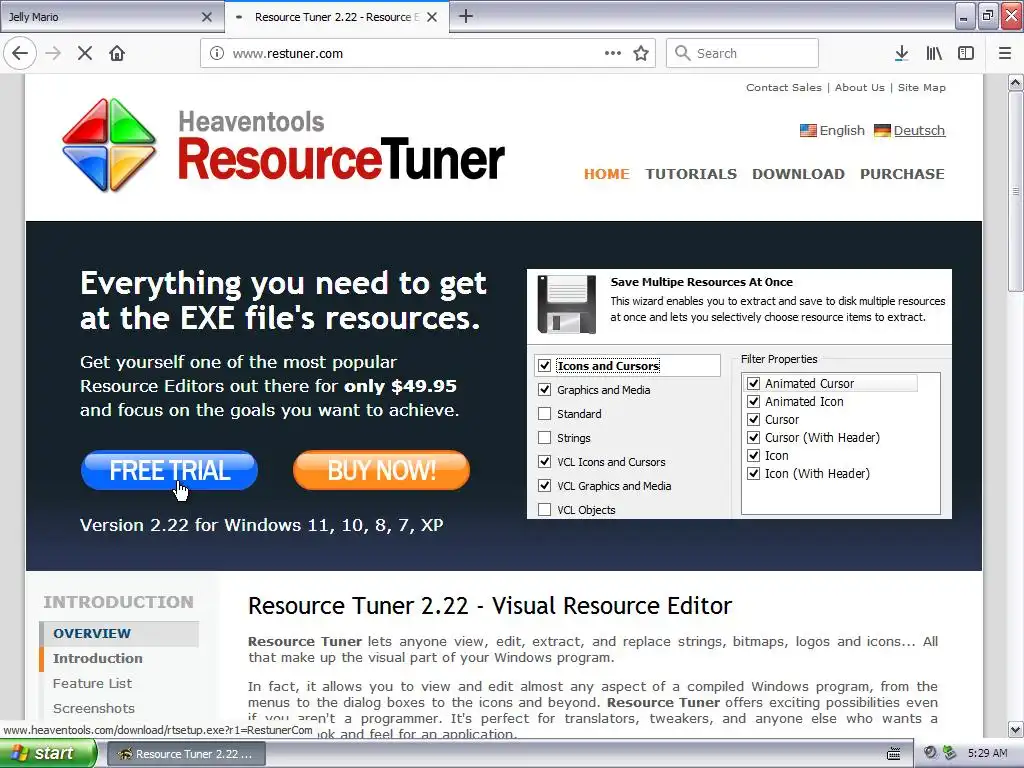Uncheck Animated Cursor filter
This screenshot has width=1024, height=768.
pos(754,383)
